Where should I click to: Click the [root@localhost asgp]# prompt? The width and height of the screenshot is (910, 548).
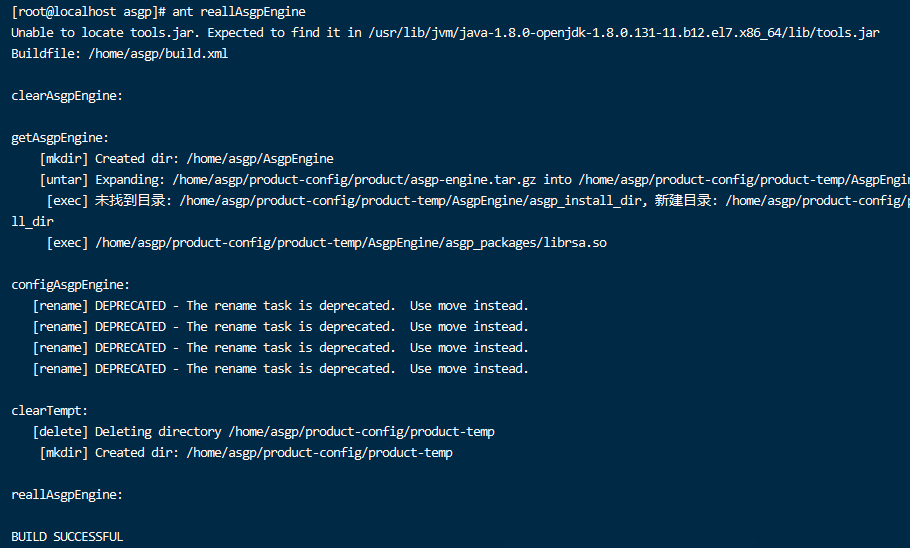coord(88,12)
